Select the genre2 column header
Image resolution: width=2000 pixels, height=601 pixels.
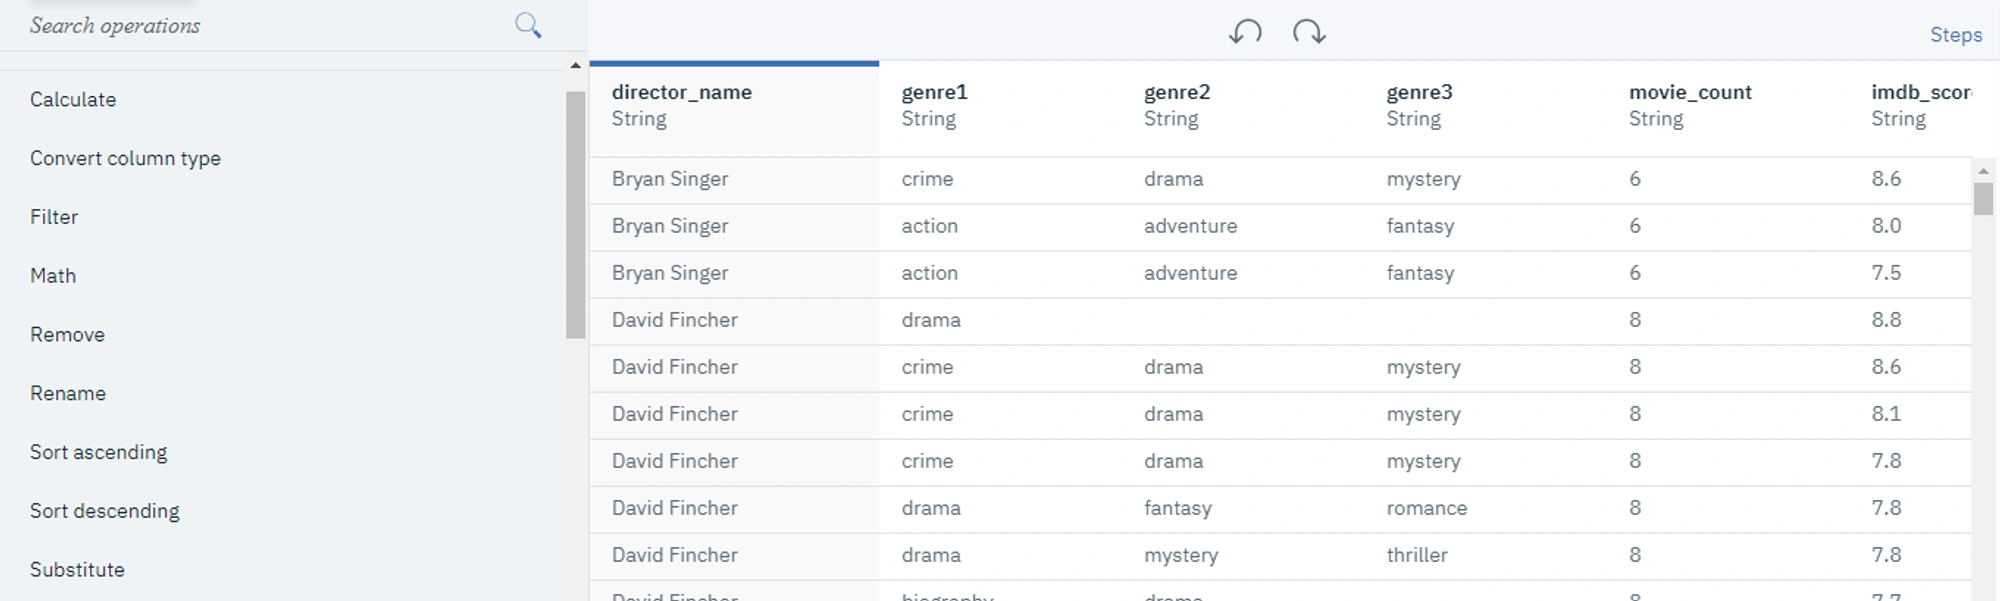click(x=1243, y=106)
